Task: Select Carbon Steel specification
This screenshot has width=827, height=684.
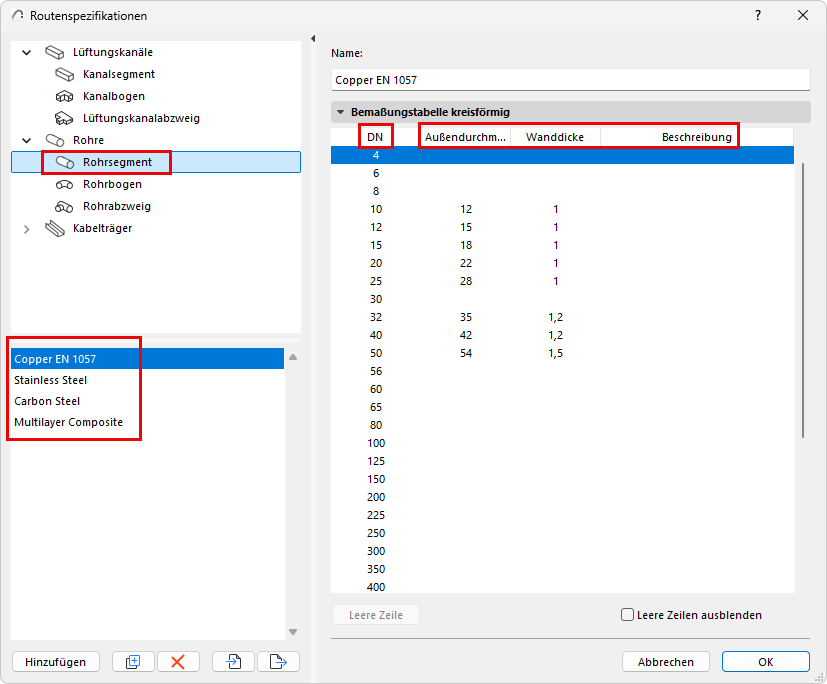Action: coord(148,401)
